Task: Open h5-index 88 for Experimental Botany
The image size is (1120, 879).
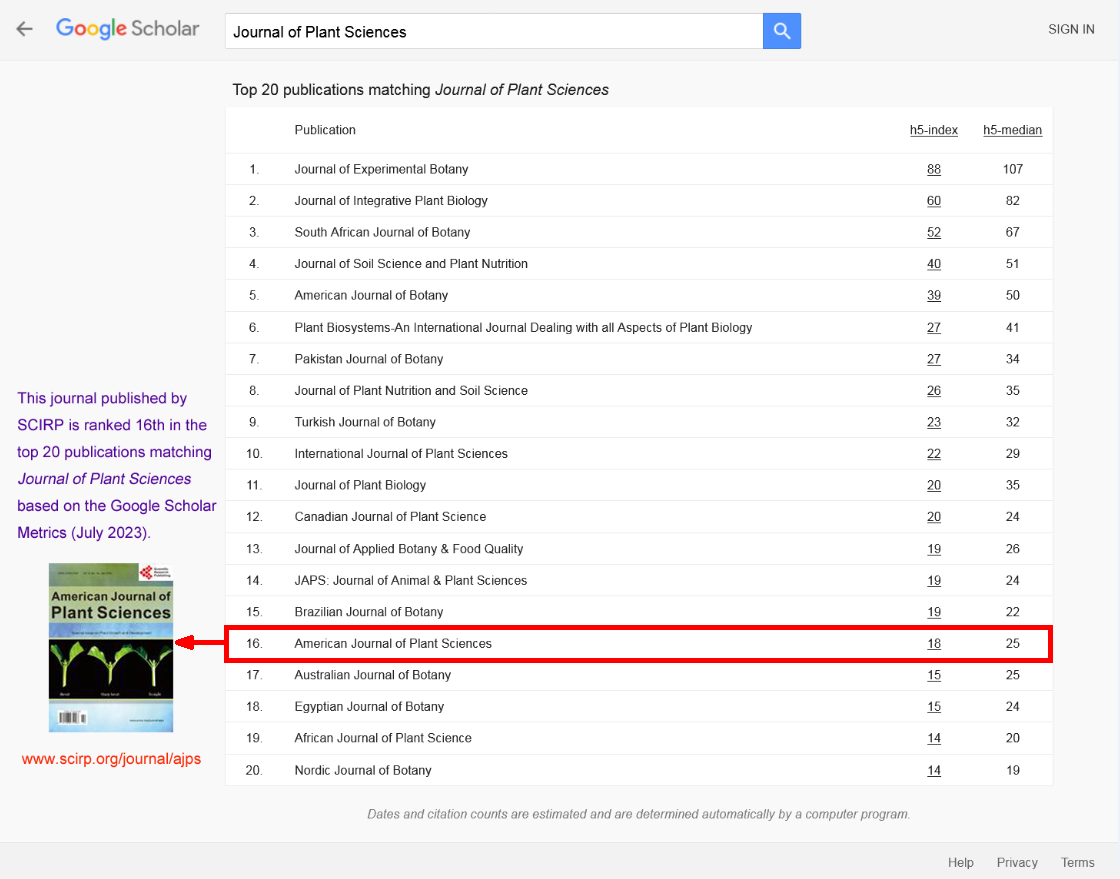Action: tap(933, 169)
